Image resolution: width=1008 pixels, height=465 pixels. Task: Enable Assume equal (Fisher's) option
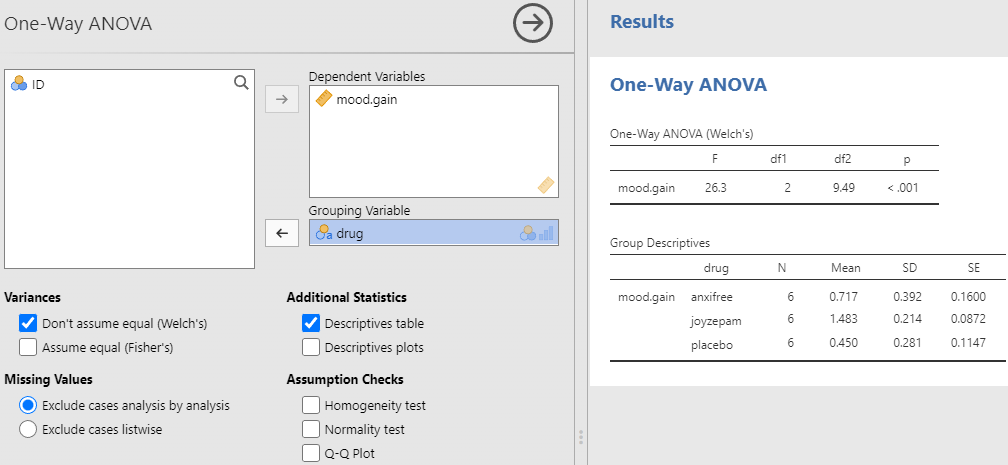click(28, 347)
